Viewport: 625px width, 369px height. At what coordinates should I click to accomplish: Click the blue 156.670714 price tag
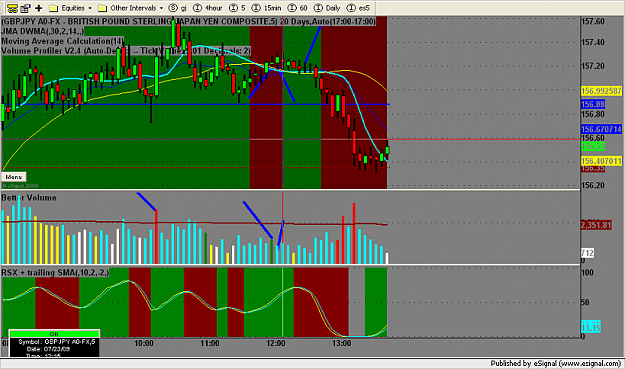(x=601, y=129)
